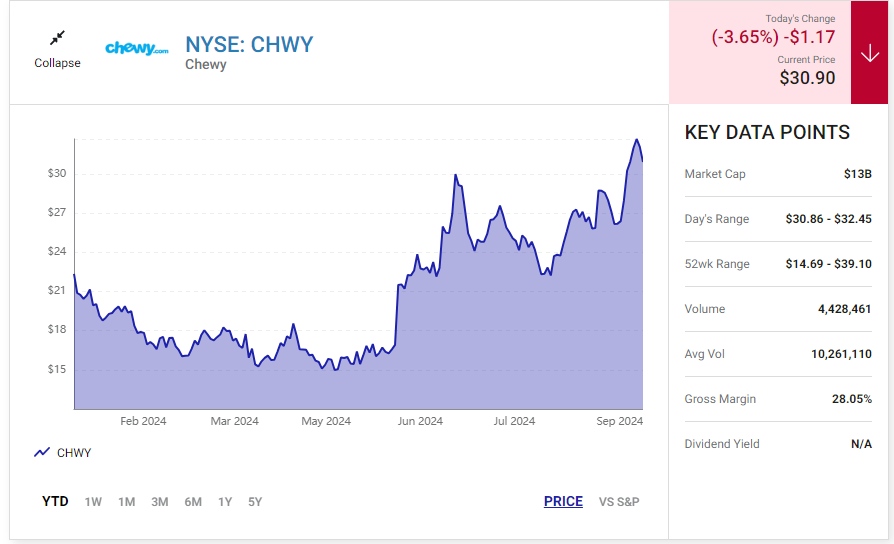
Task: Open the NYSE: CHWY ticker link
Action: pos(249,44)
